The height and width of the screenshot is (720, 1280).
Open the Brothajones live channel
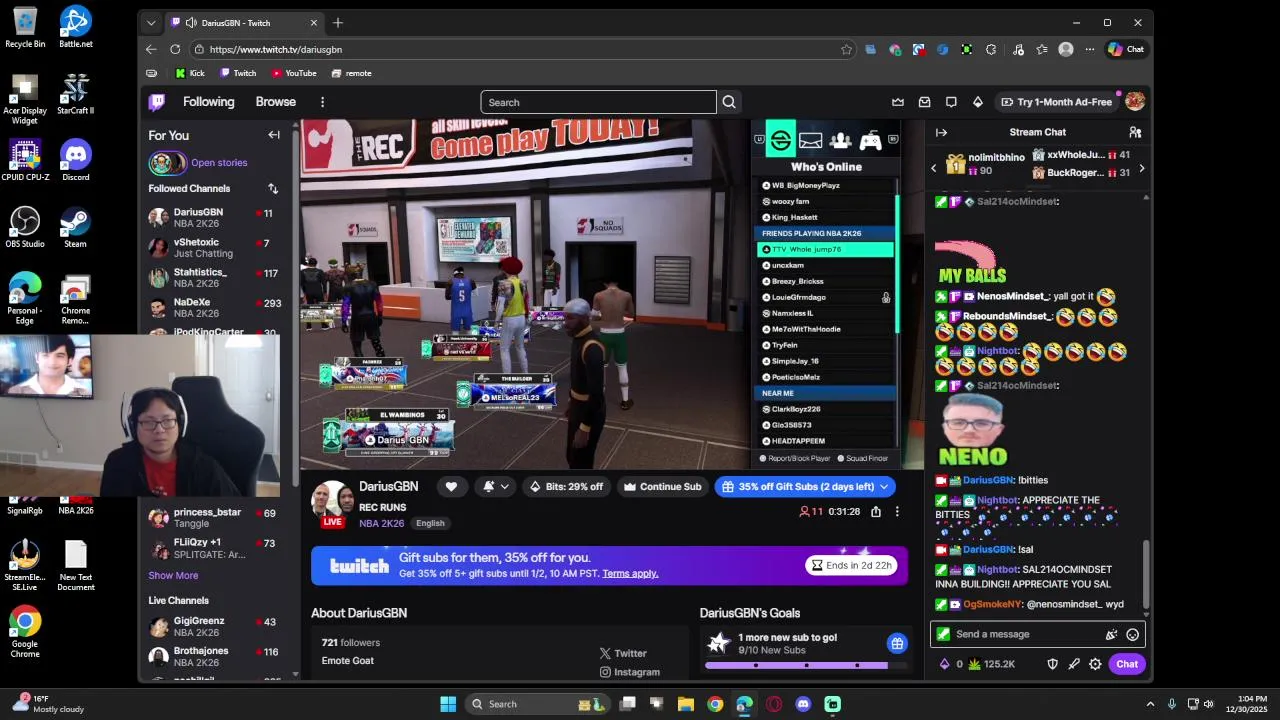coord(215,656)
